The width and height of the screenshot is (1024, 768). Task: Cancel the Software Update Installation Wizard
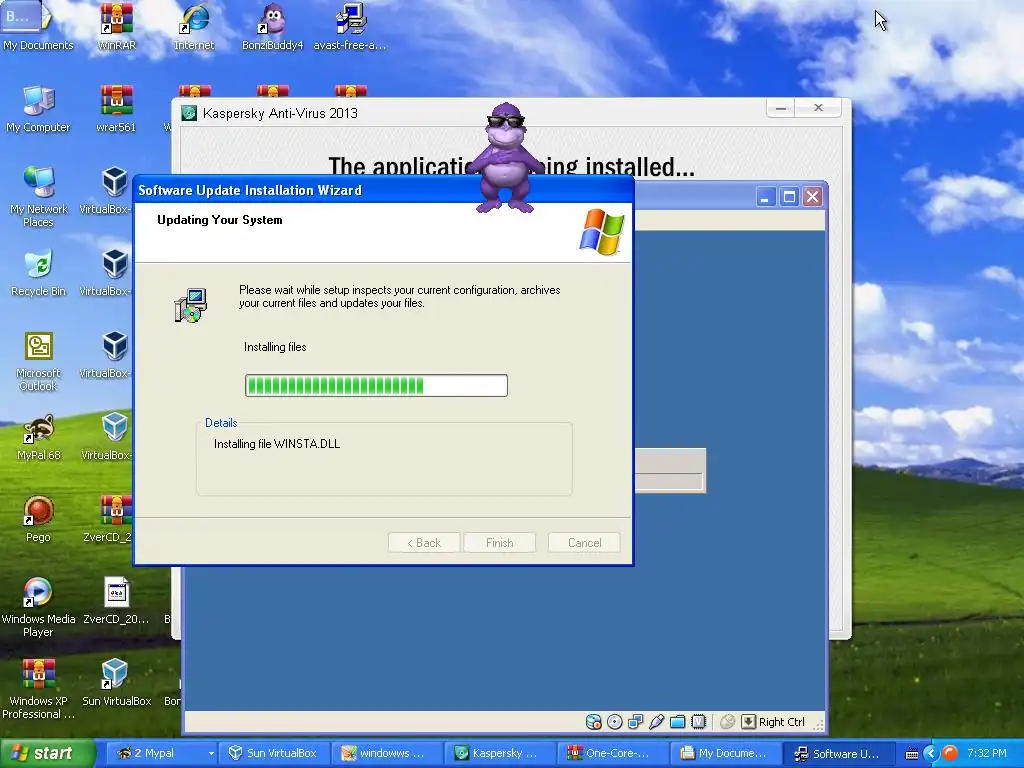click(584, 543)
